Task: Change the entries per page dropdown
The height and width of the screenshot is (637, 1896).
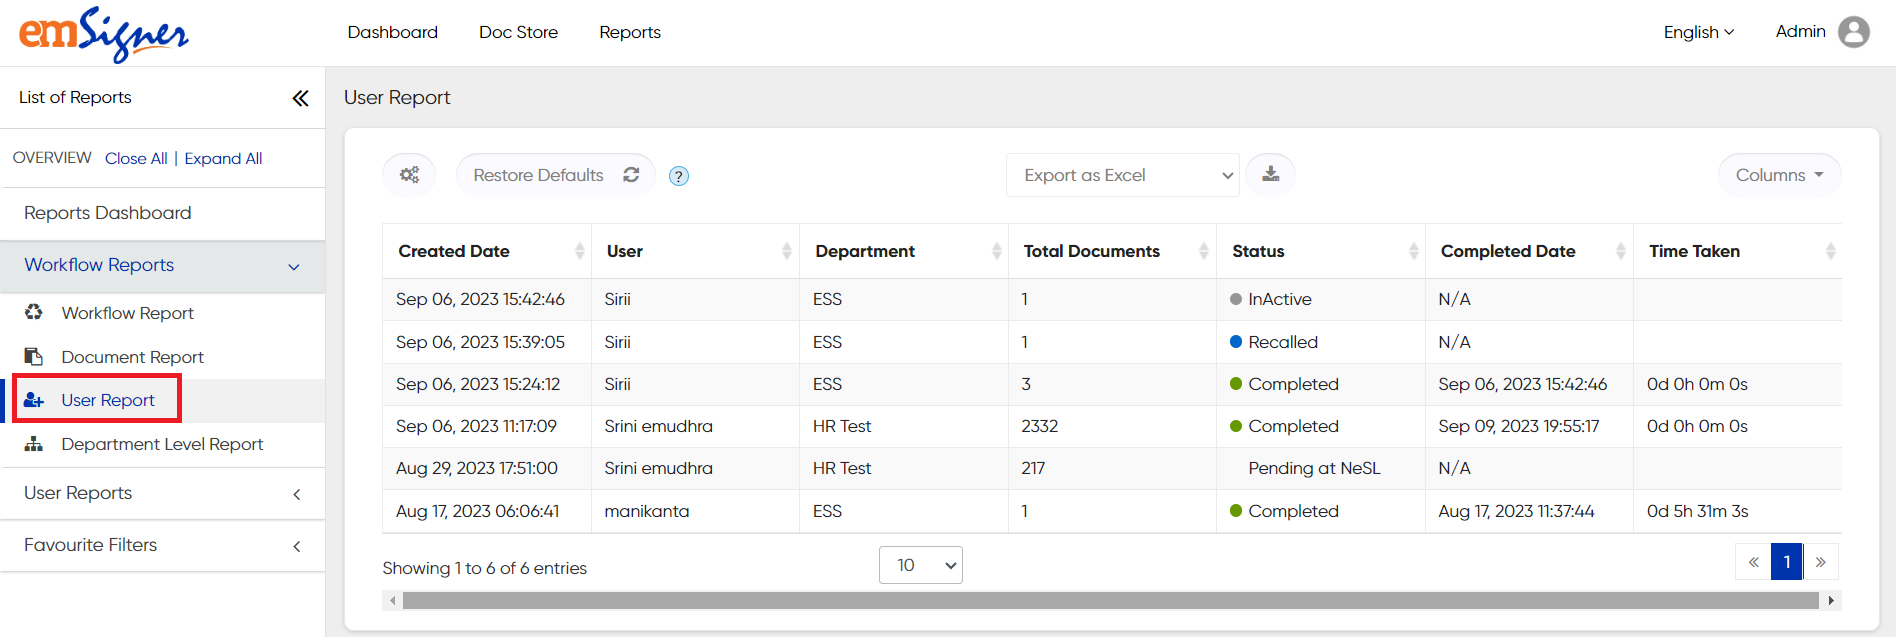Action: [x=920, y=565]
